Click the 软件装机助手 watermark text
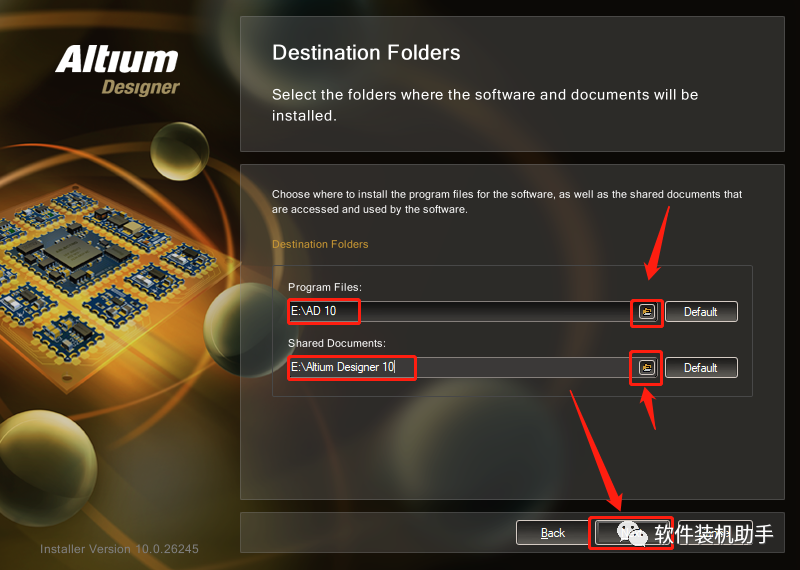 click(x=714, y=534)
